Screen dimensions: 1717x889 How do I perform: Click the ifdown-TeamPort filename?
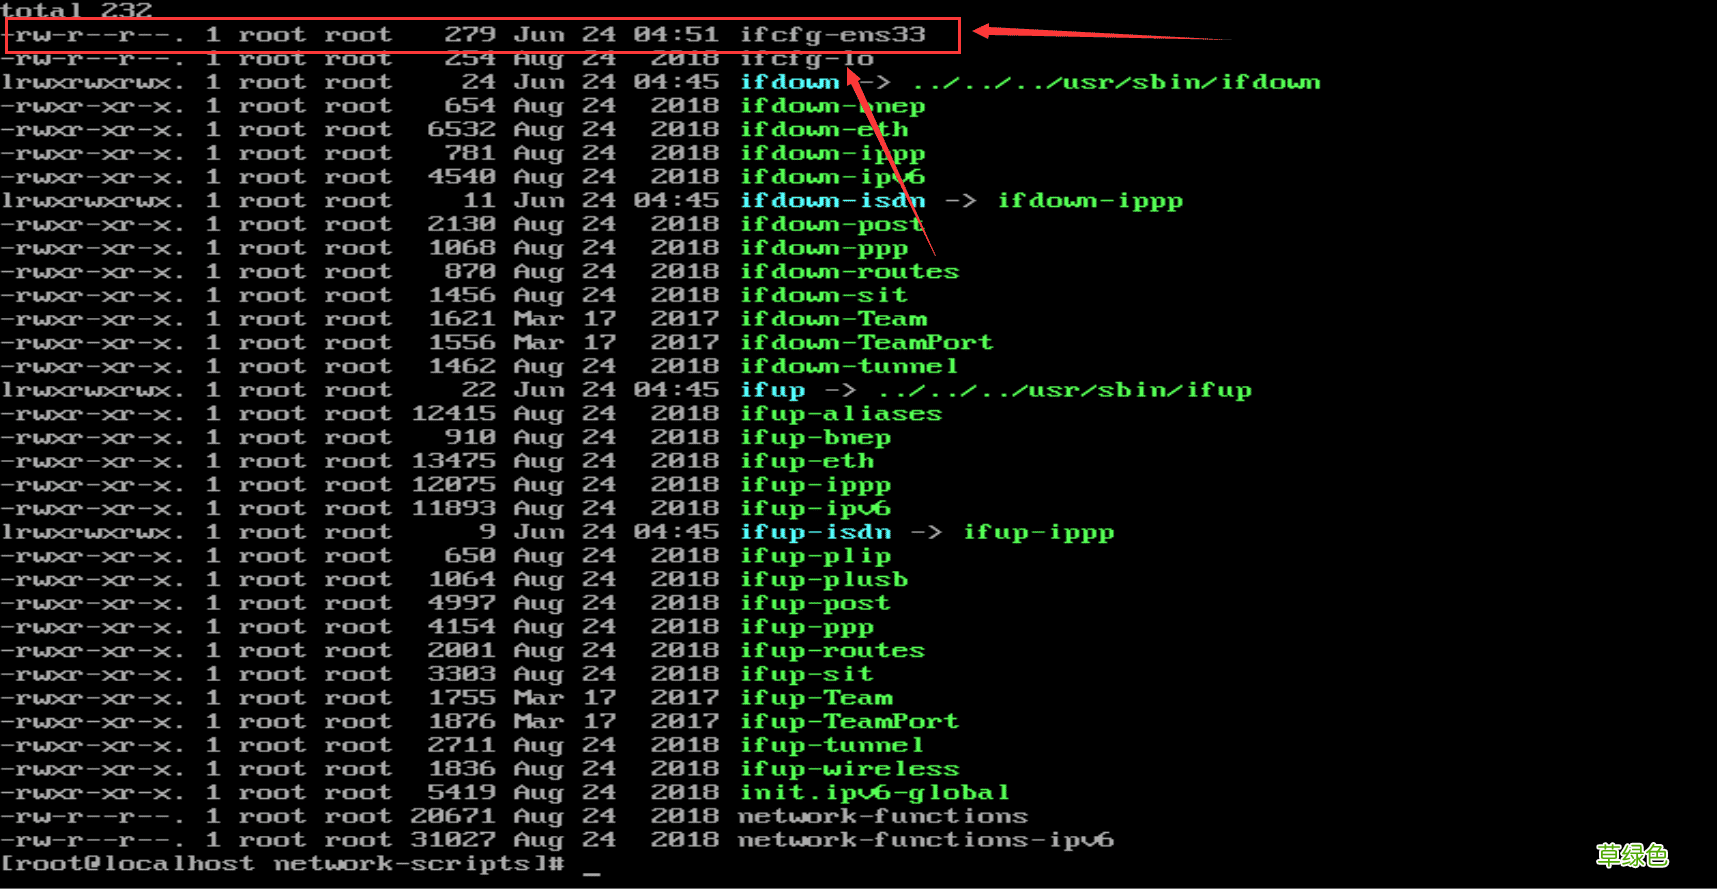coord(866,343)
